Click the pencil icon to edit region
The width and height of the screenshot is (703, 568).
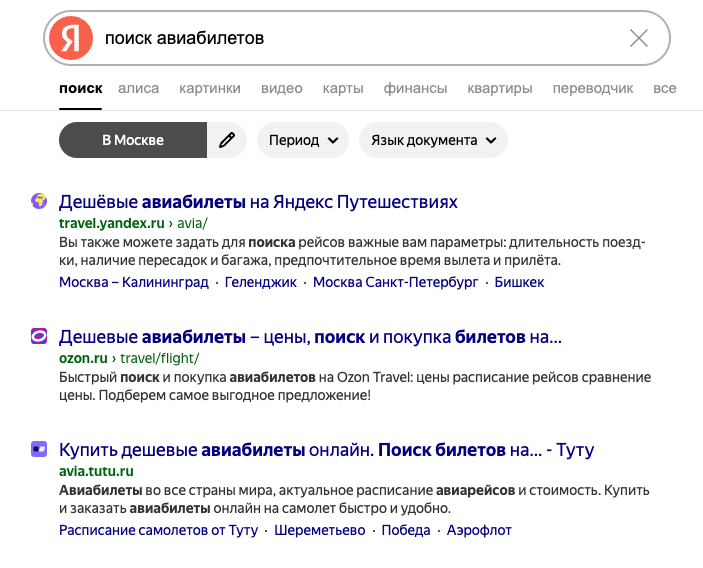click(227, 140)
